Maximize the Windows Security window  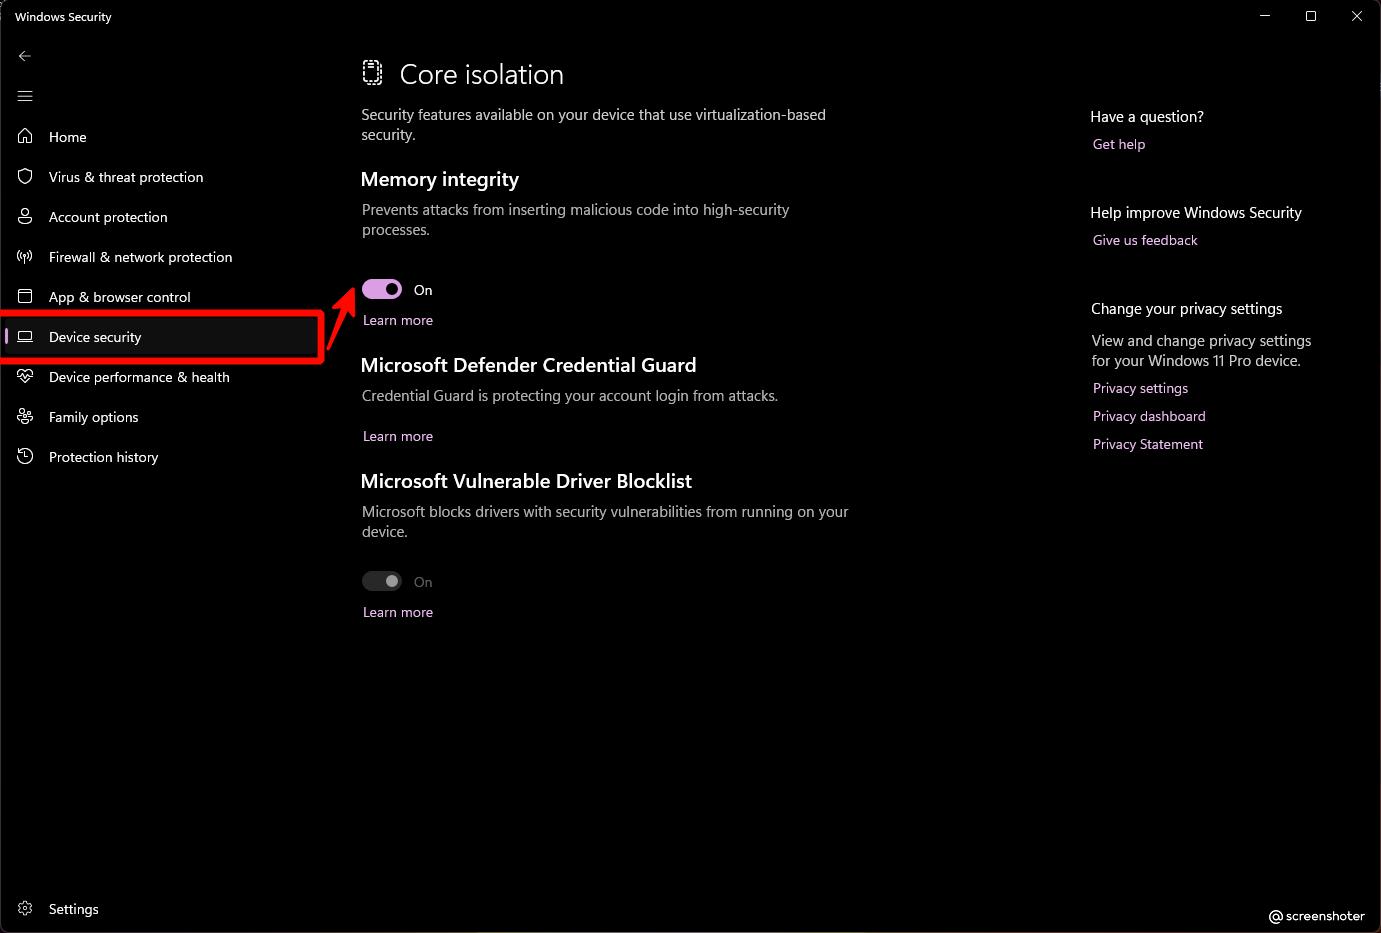tap(1311, 16)
